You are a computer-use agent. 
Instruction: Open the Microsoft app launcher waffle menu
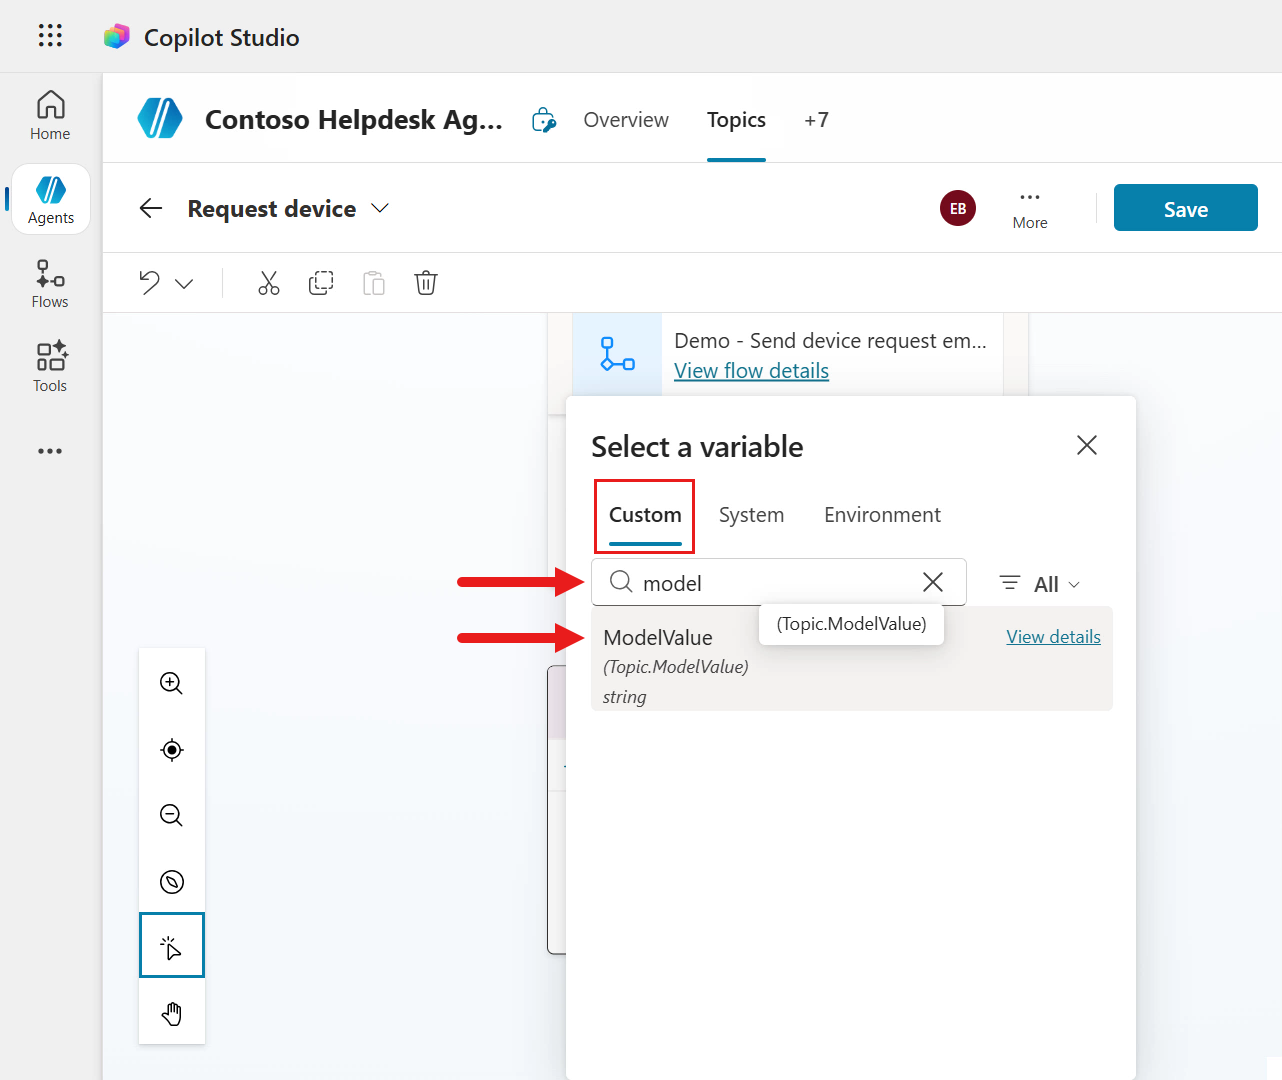click(49, 36)
